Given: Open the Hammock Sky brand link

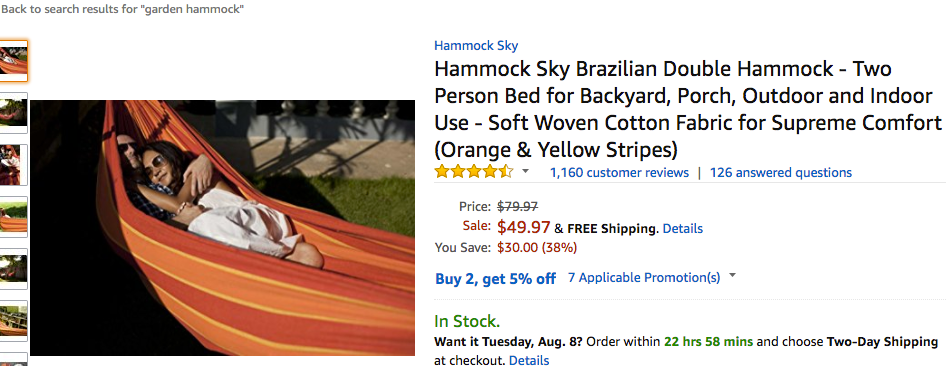Looking at the screenshot, I should click(x=476, y=45).
